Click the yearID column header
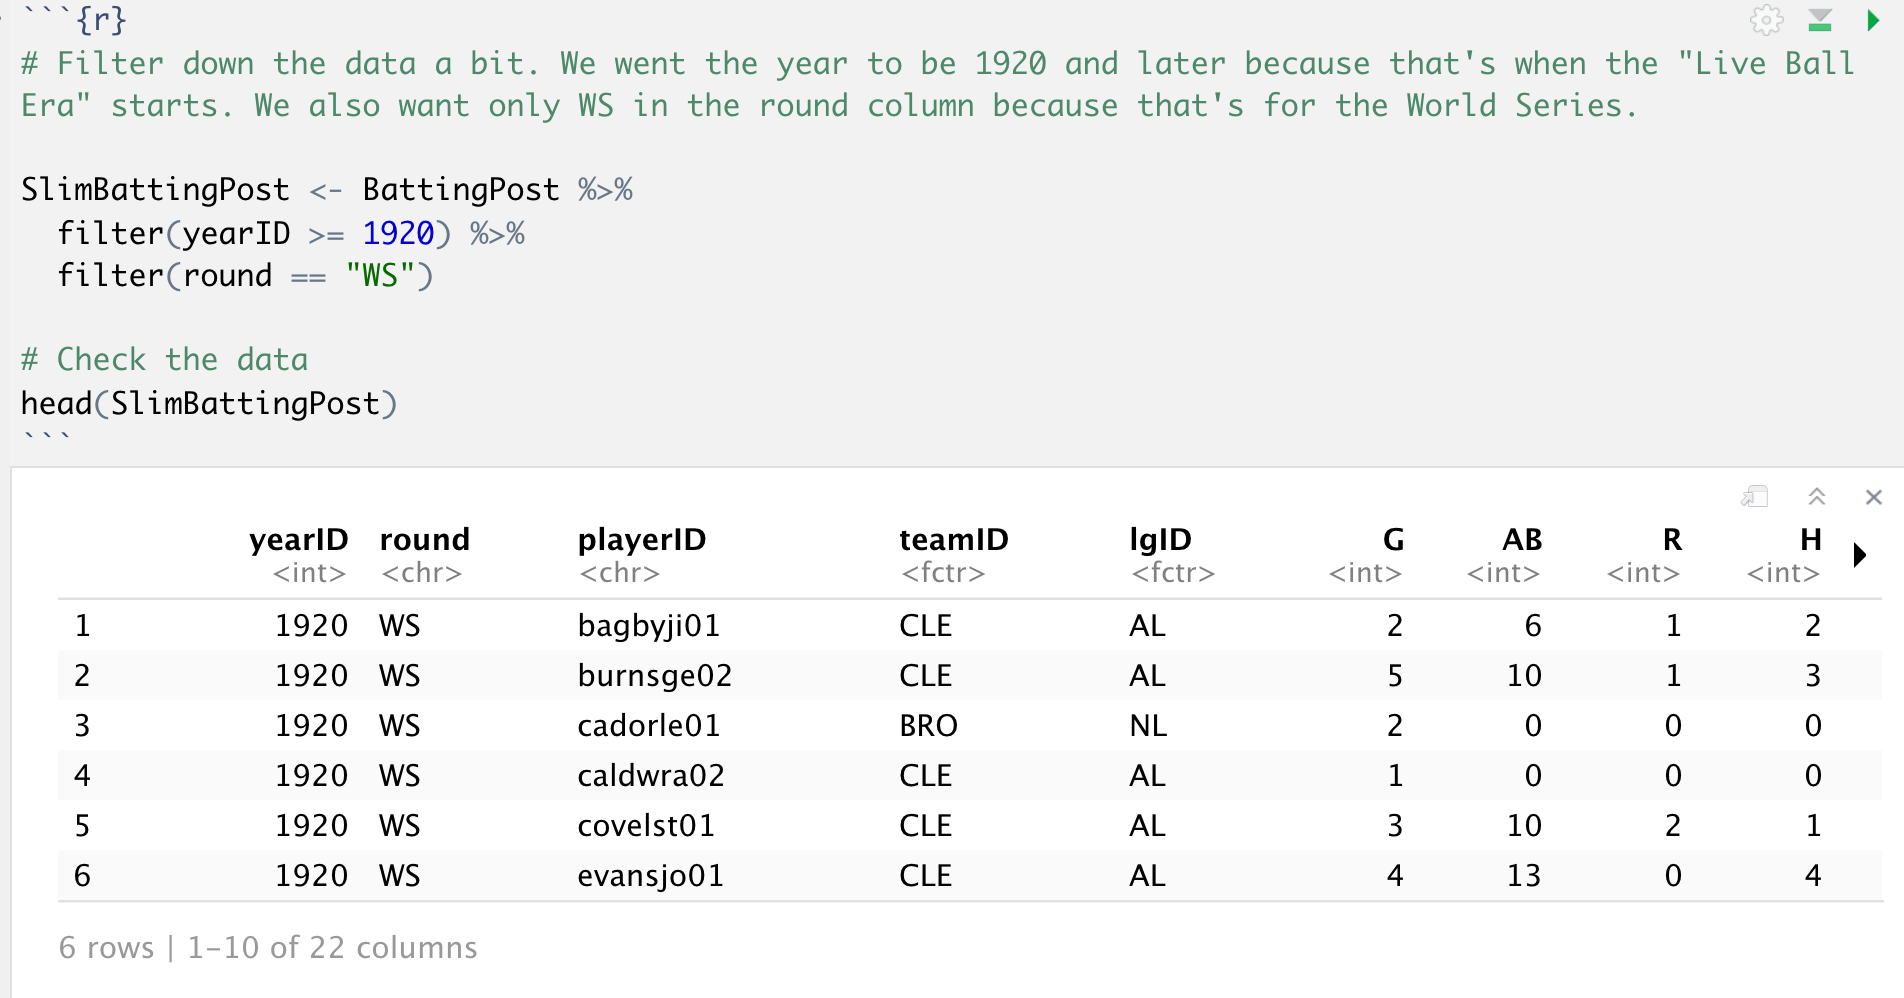Viewport: 1904px width, 998px height. click(x=298, y=540)
